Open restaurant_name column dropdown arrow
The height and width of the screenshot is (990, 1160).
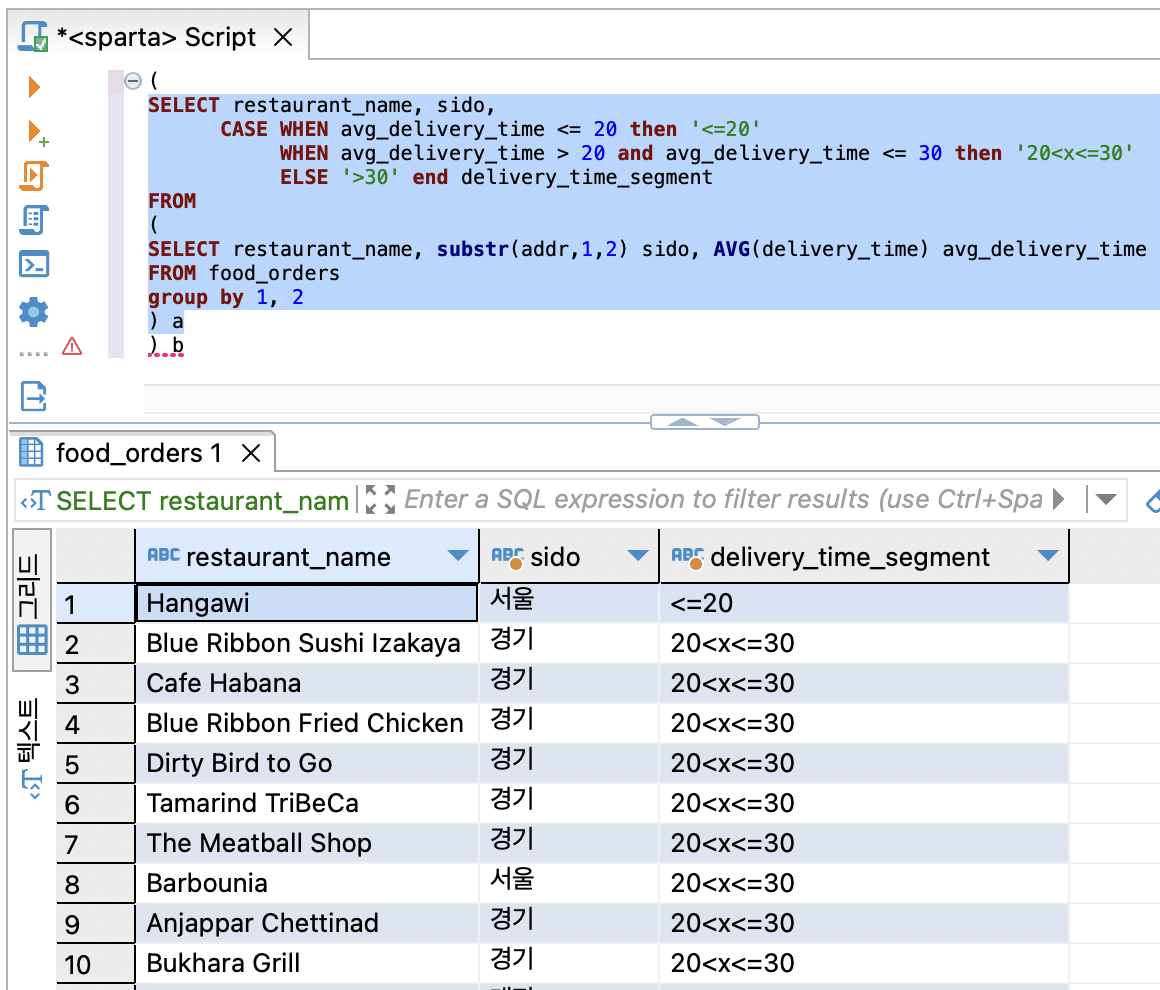(x=458, y=556)
